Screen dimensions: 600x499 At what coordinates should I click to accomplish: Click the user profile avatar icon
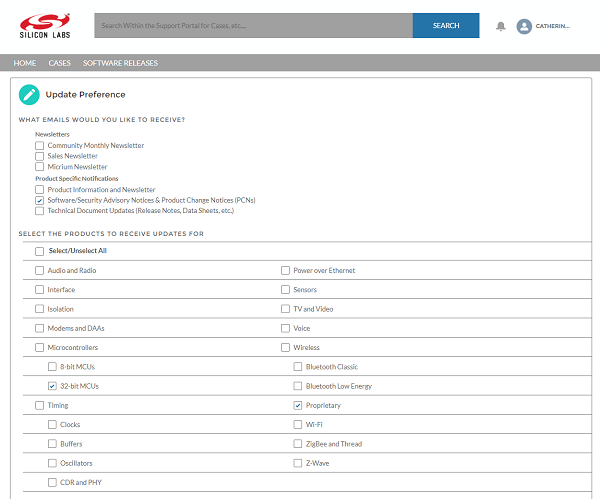coord(524,26)
